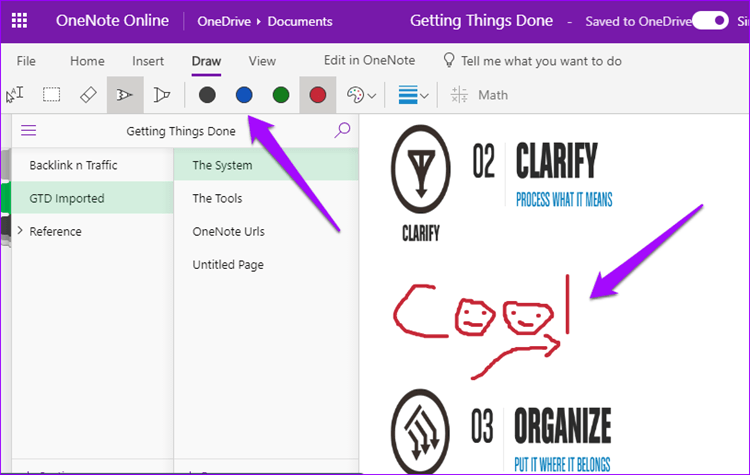Open the More Ink Colors palette

click(x=361, y=95)
